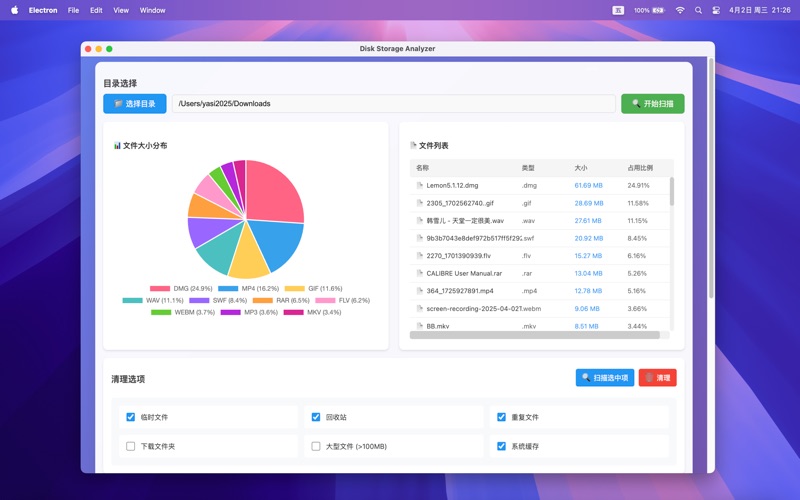800x500 pixels.
Task: Toggle the MP3 legend color swatch
Action: point(231,312)
